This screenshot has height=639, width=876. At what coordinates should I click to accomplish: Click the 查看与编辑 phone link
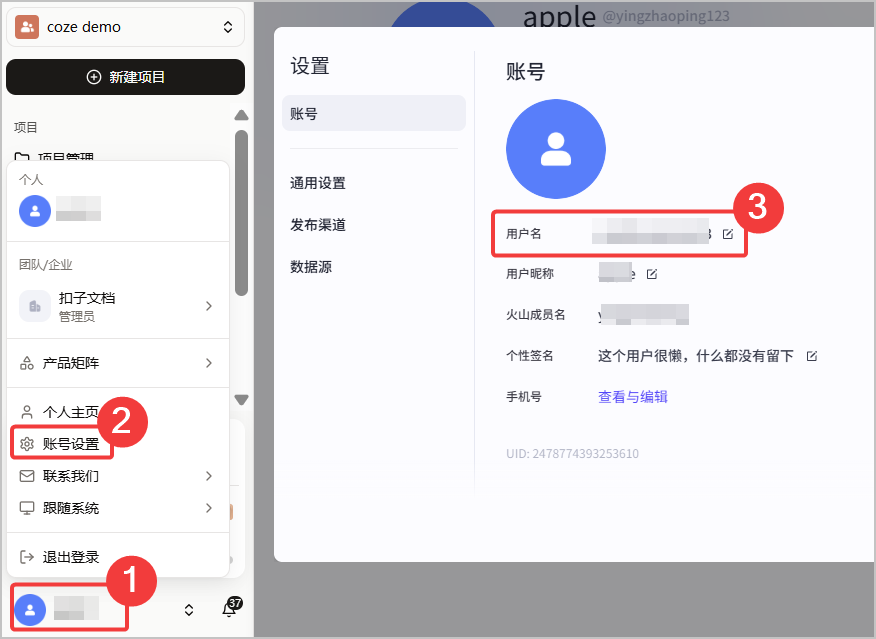point(632,397)
